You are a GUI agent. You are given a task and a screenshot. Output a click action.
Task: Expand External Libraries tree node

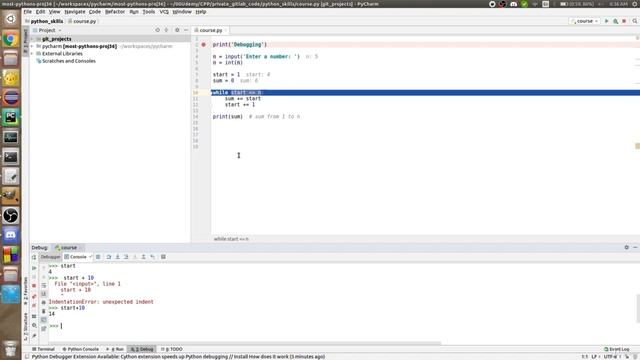pos(32,54)
